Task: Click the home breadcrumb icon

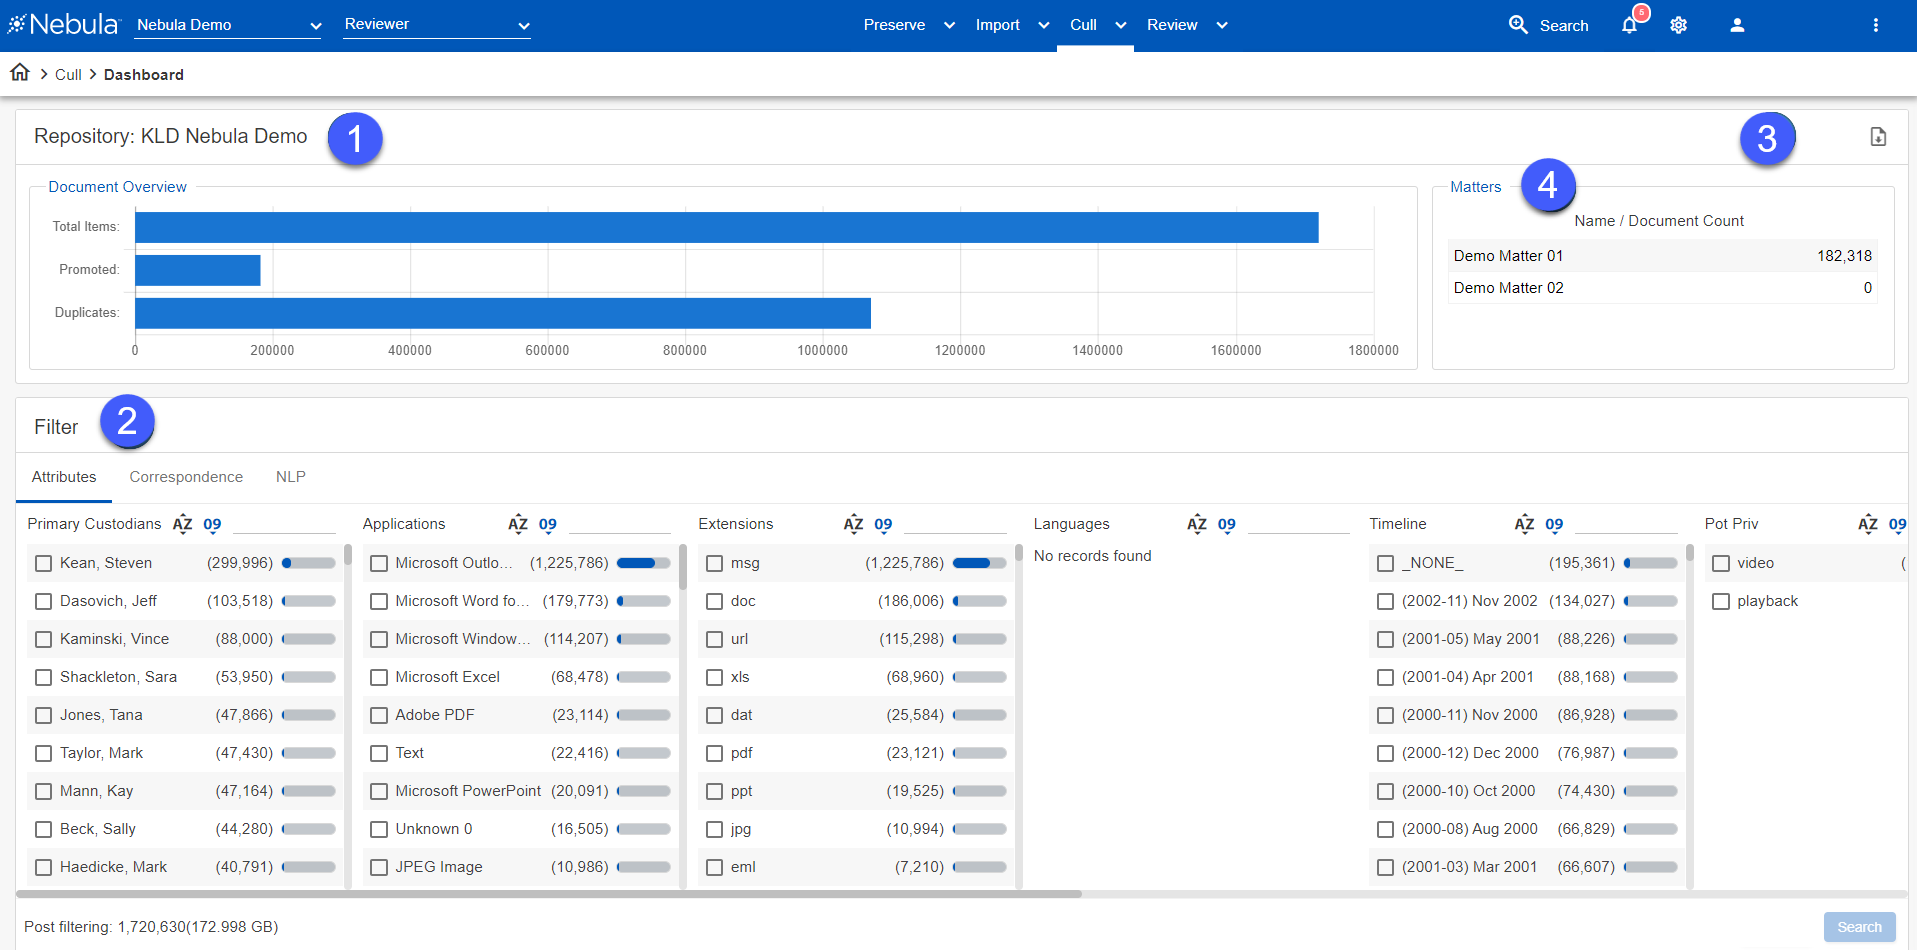Action: pyautogui.click(x=20, y=72)
